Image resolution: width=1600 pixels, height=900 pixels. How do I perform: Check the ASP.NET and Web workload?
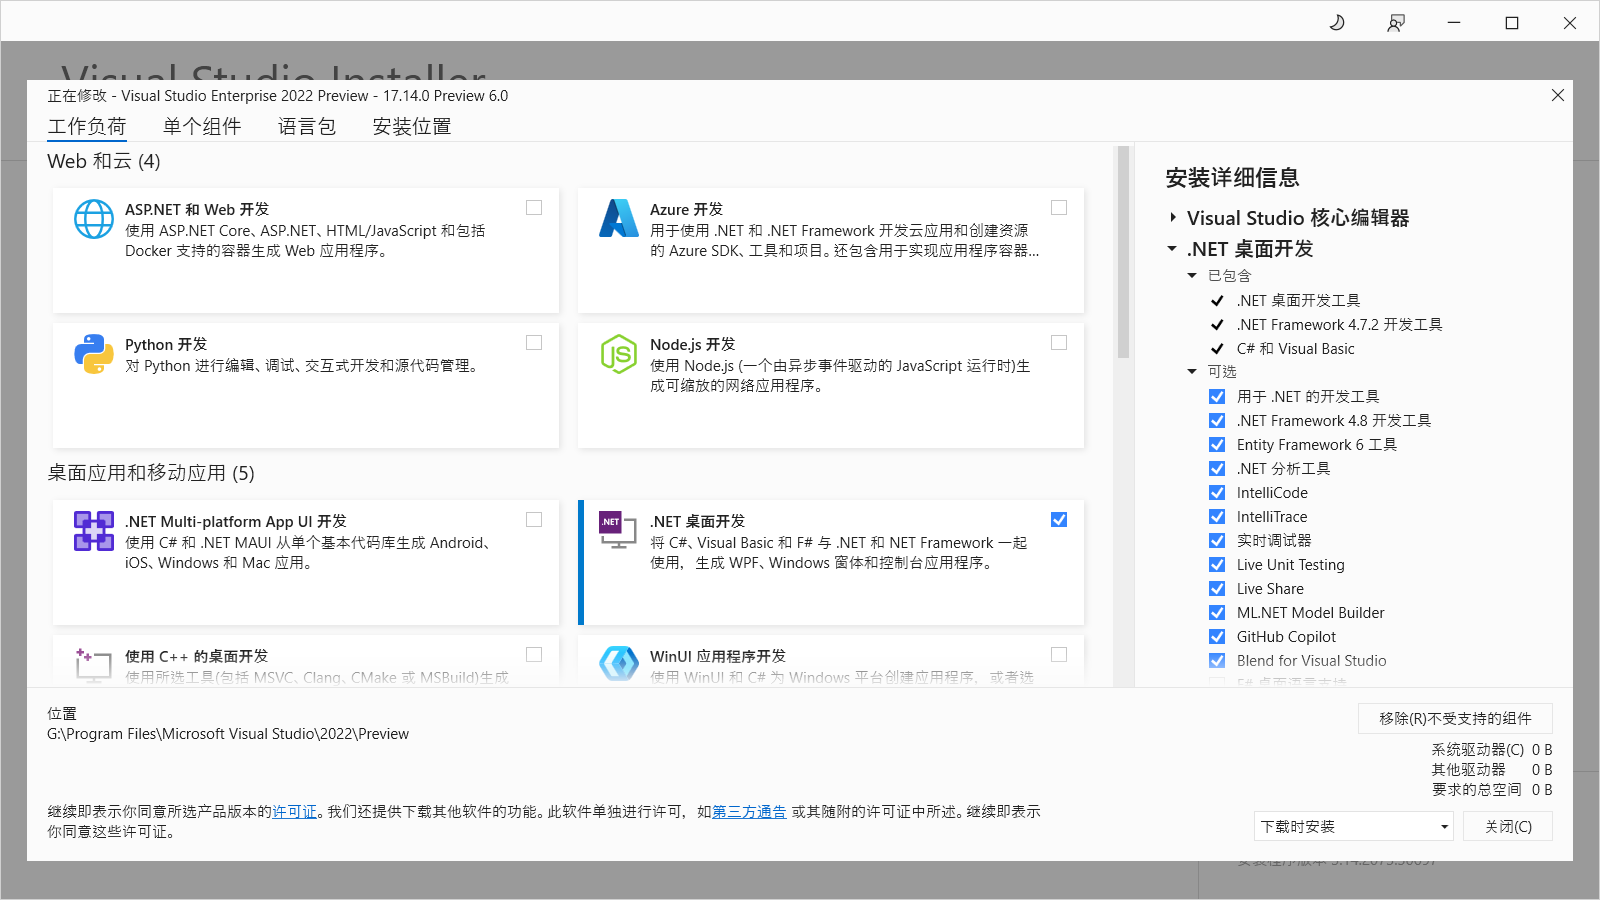click(x=534, y=208)
